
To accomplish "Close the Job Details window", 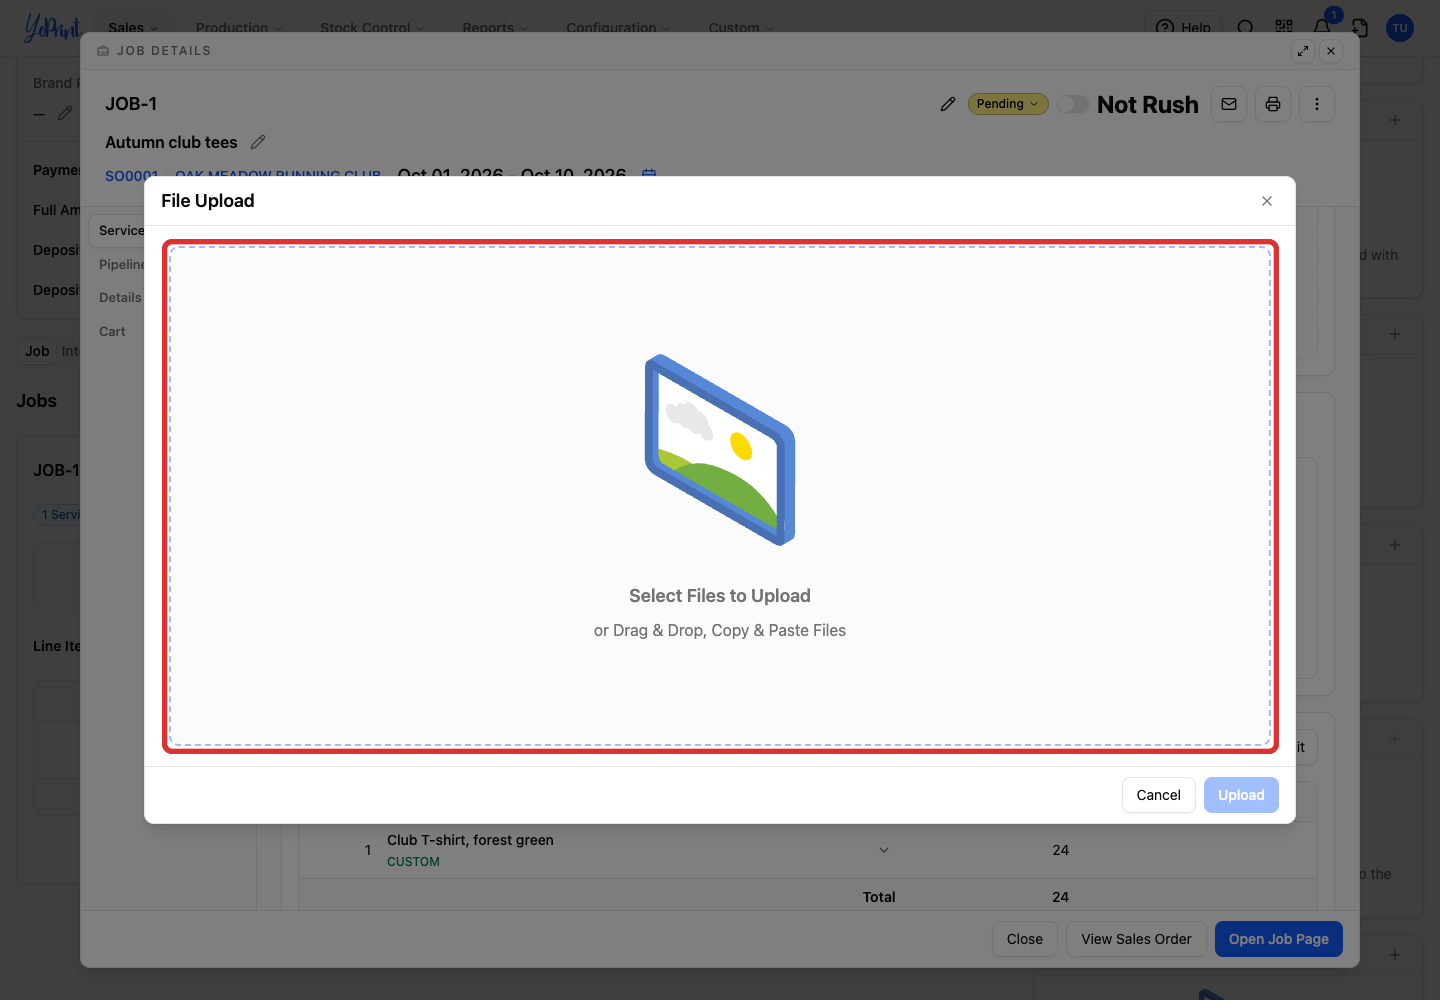I will coord(1331,51).
